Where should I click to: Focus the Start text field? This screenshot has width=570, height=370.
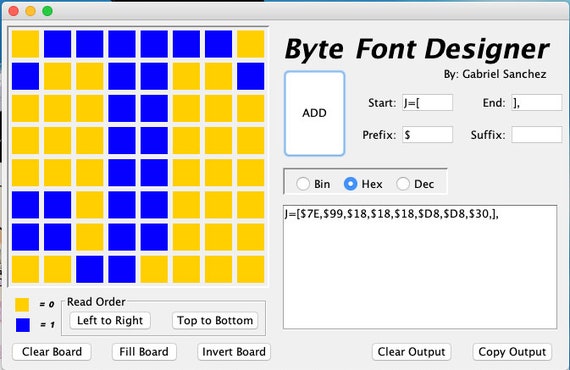tap(428, 103)
